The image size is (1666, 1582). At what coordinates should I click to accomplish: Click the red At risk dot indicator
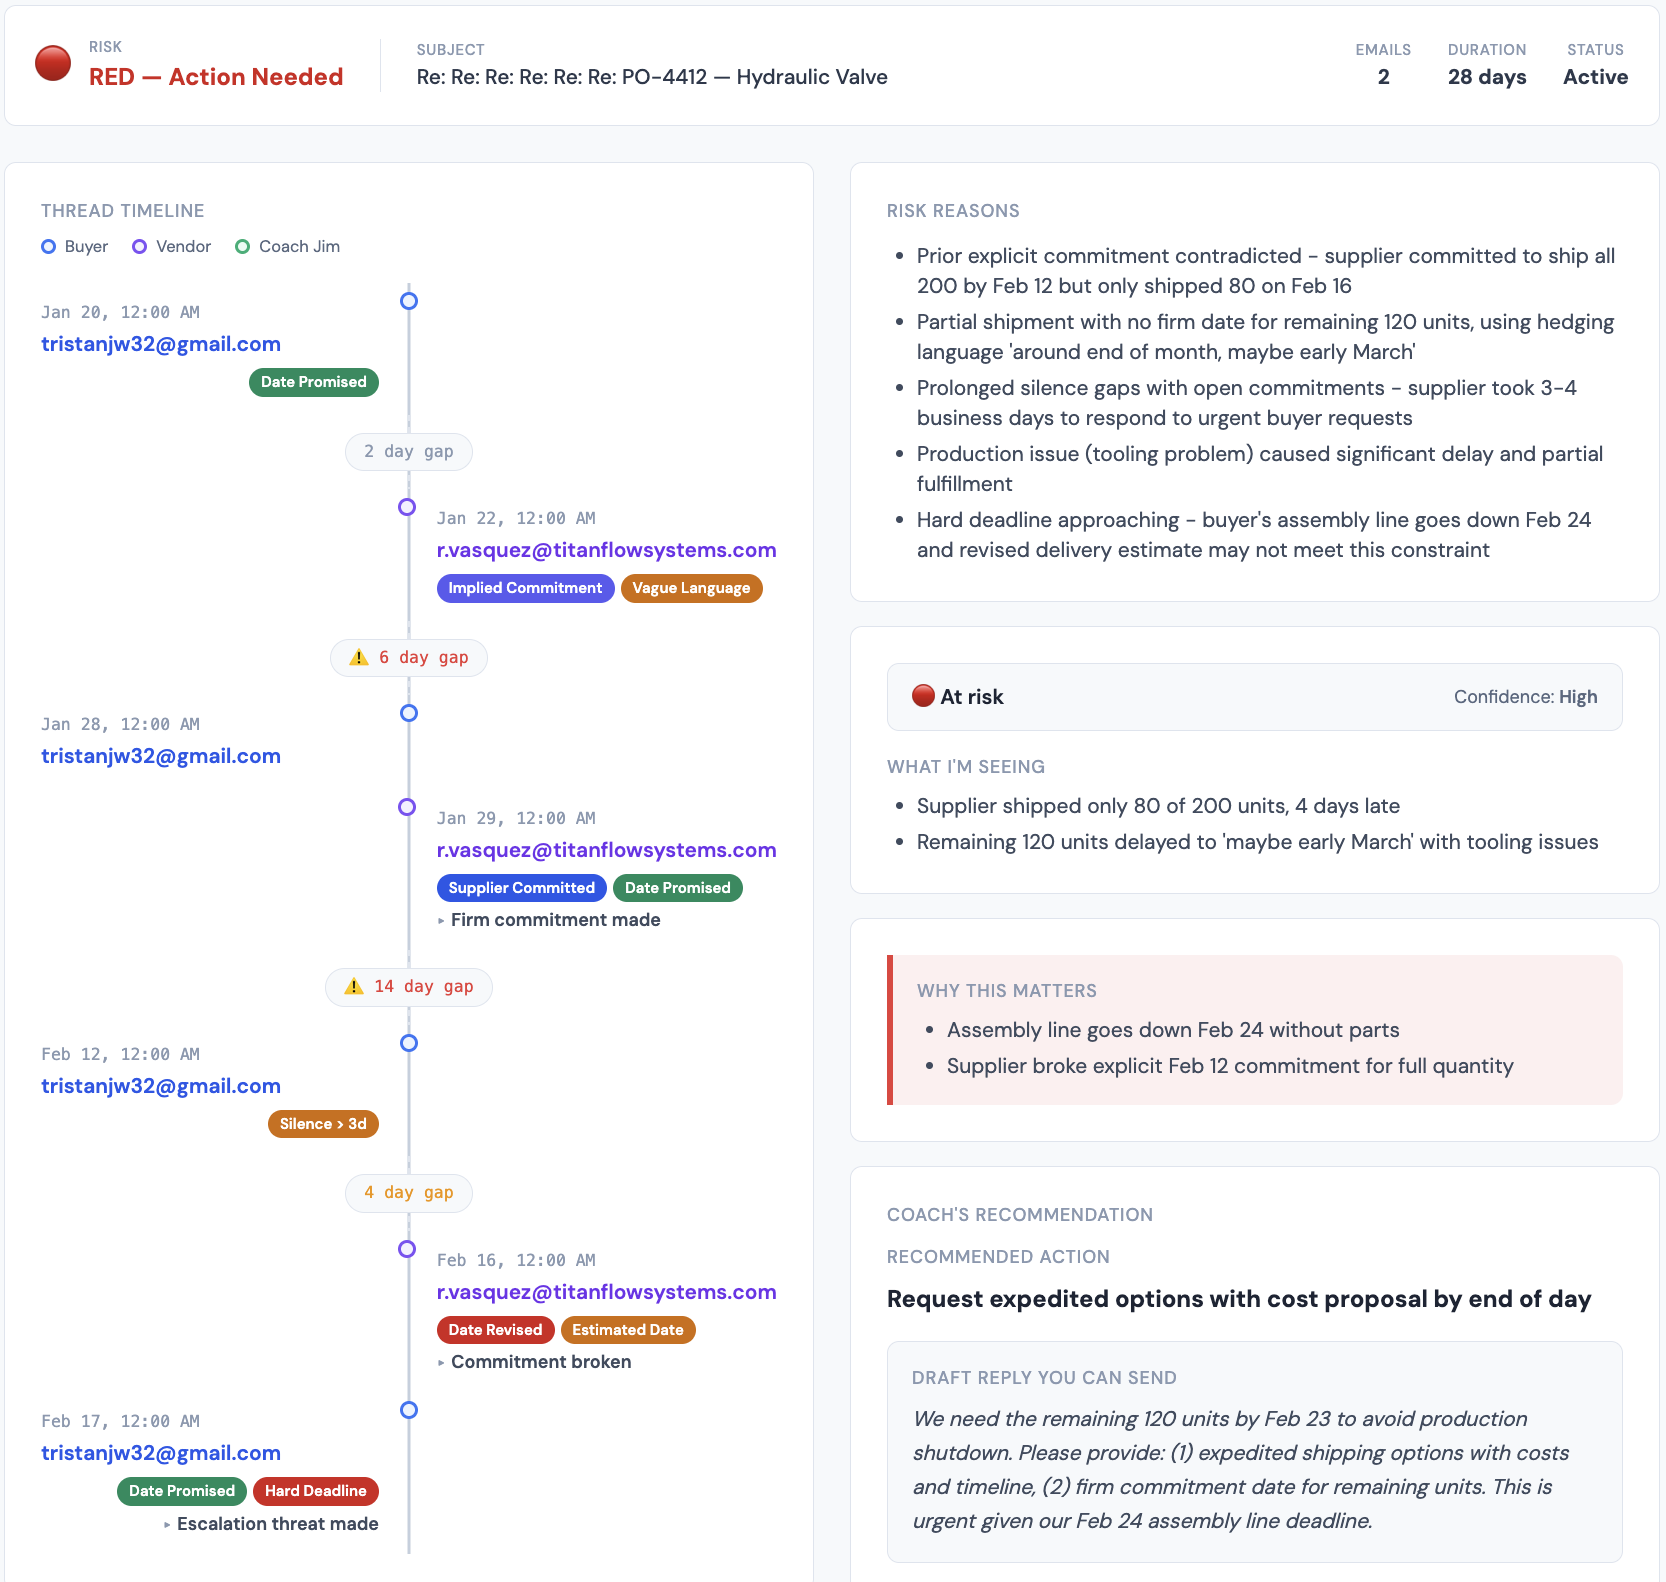922,696
